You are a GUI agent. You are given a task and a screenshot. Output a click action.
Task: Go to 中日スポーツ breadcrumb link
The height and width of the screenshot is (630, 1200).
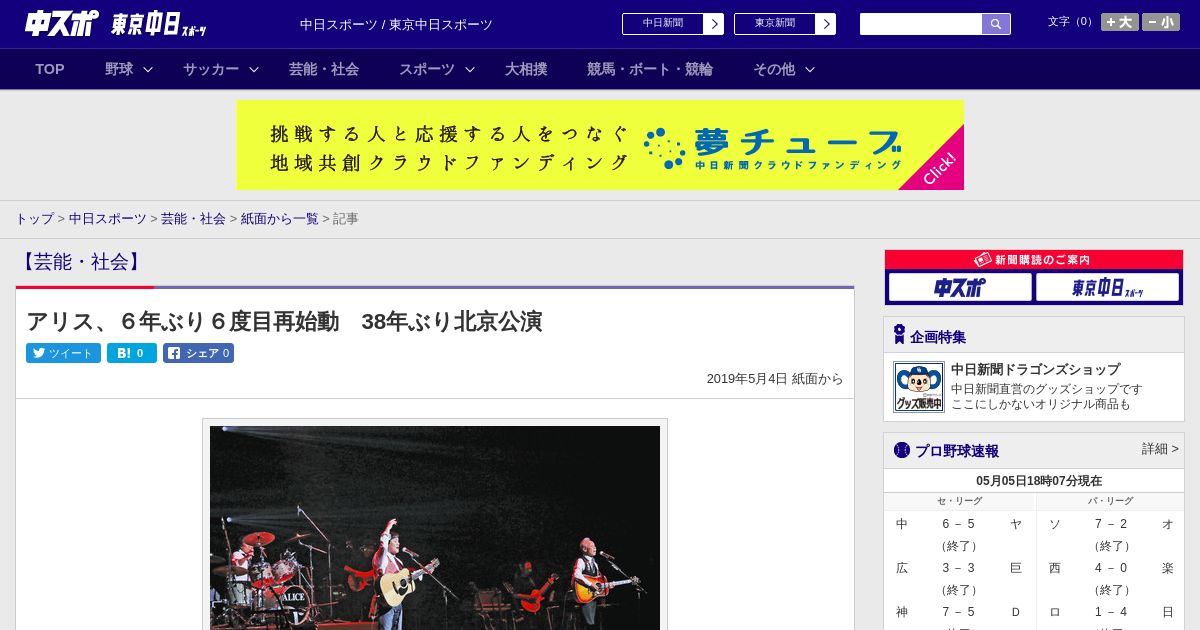[108, 218]
